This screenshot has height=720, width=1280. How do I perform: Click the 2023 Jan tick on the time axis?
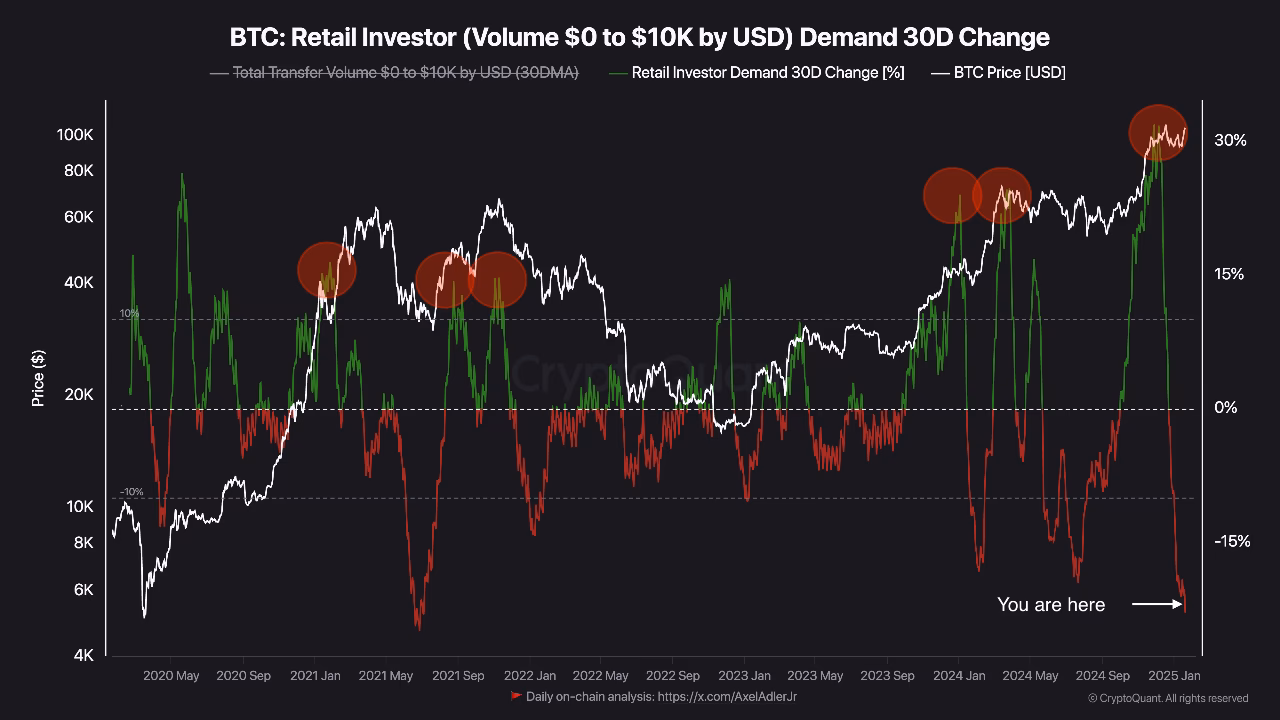tap(744, 676)
